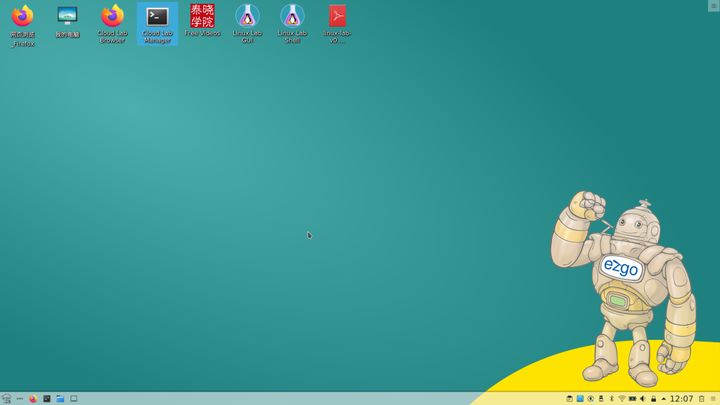720x405 pixels.
Task: Open the clipboard tray icon
Action: [x=569, y=399]
